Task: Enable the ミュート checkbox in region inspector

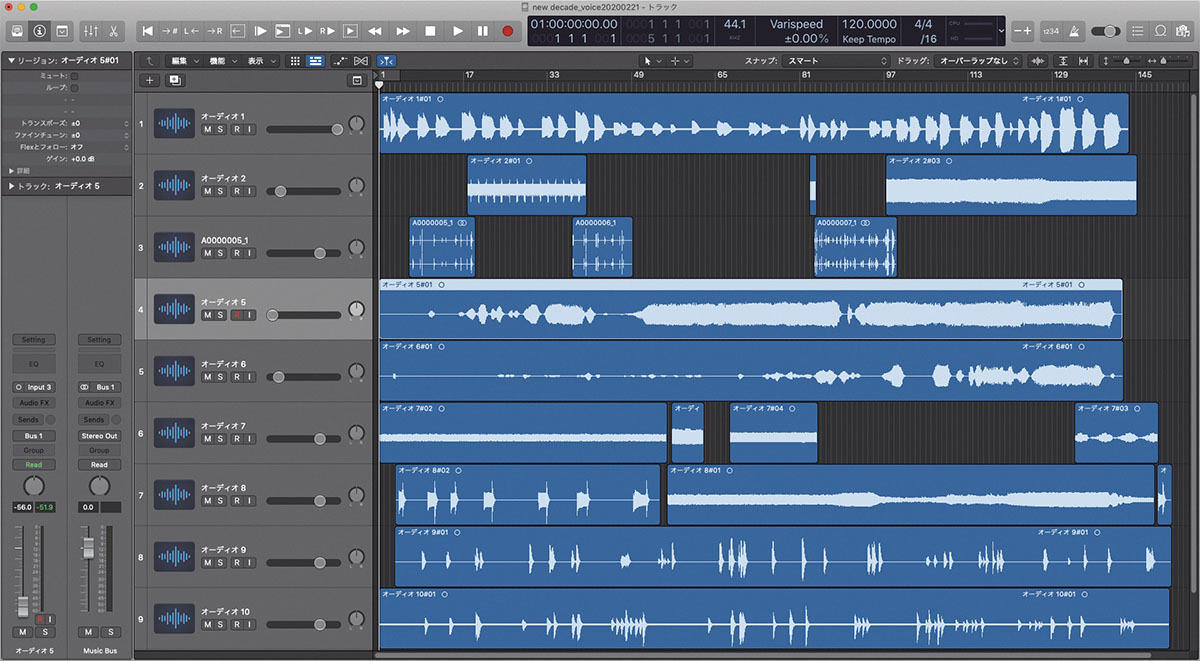Action: (75, 76)
